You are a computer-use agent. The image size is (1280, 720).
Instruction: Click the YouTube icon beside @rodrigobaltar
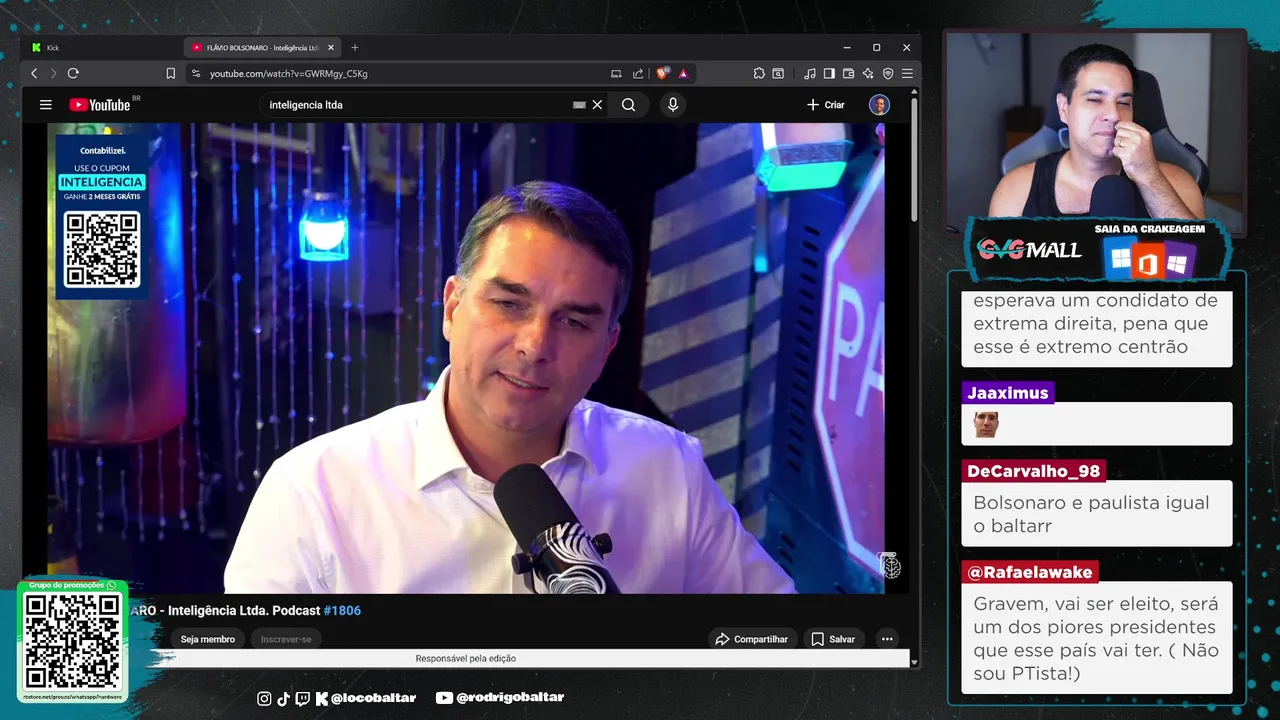444,698
